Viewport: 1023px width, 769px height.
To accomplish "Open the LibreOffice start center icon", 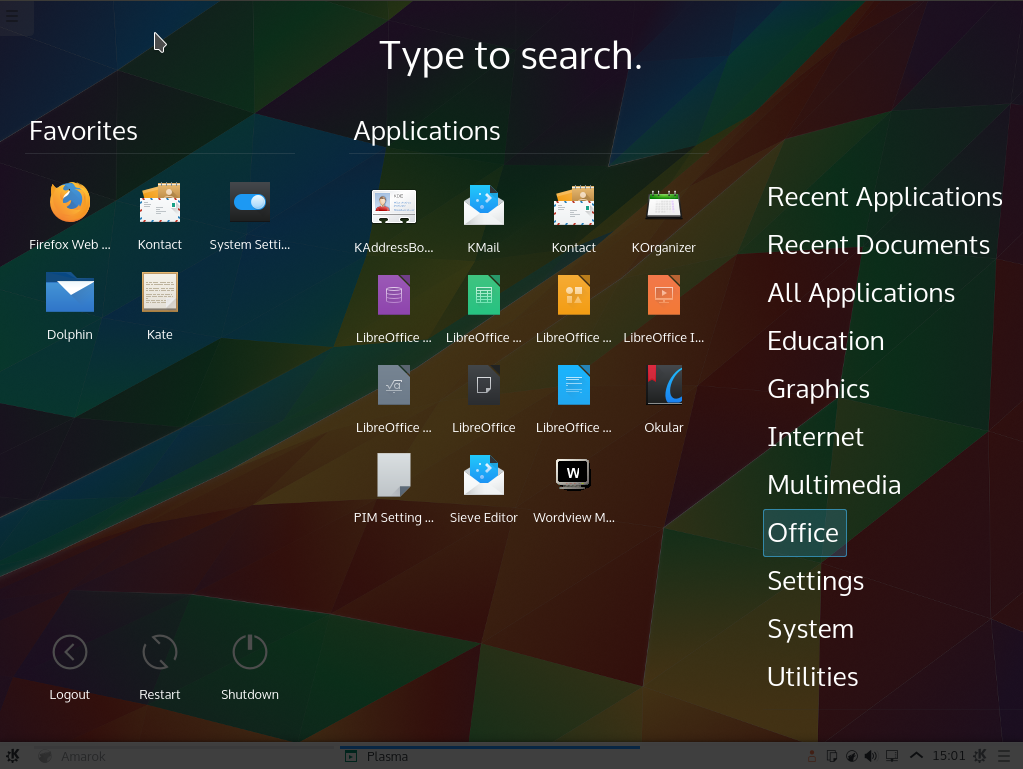I will tap(483, 399).
